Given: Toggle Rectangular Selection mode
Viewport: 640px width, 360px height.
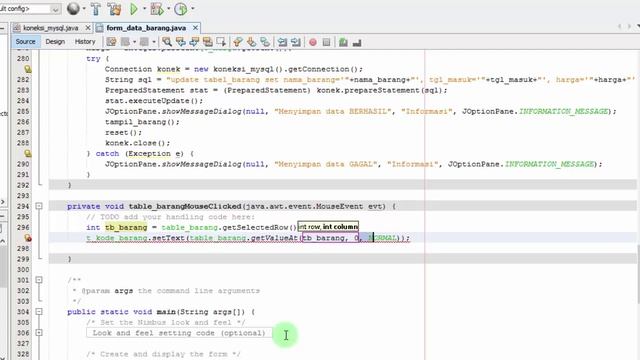Looking at the screenshot, I should point(221,42).
